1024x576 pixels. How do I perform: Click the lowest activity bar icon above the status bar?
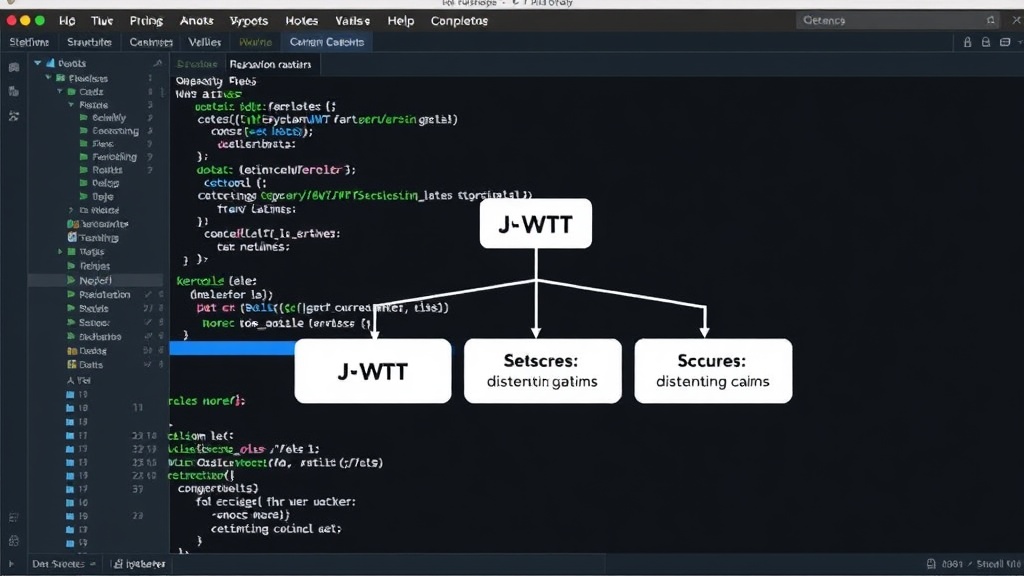(14, 541)
